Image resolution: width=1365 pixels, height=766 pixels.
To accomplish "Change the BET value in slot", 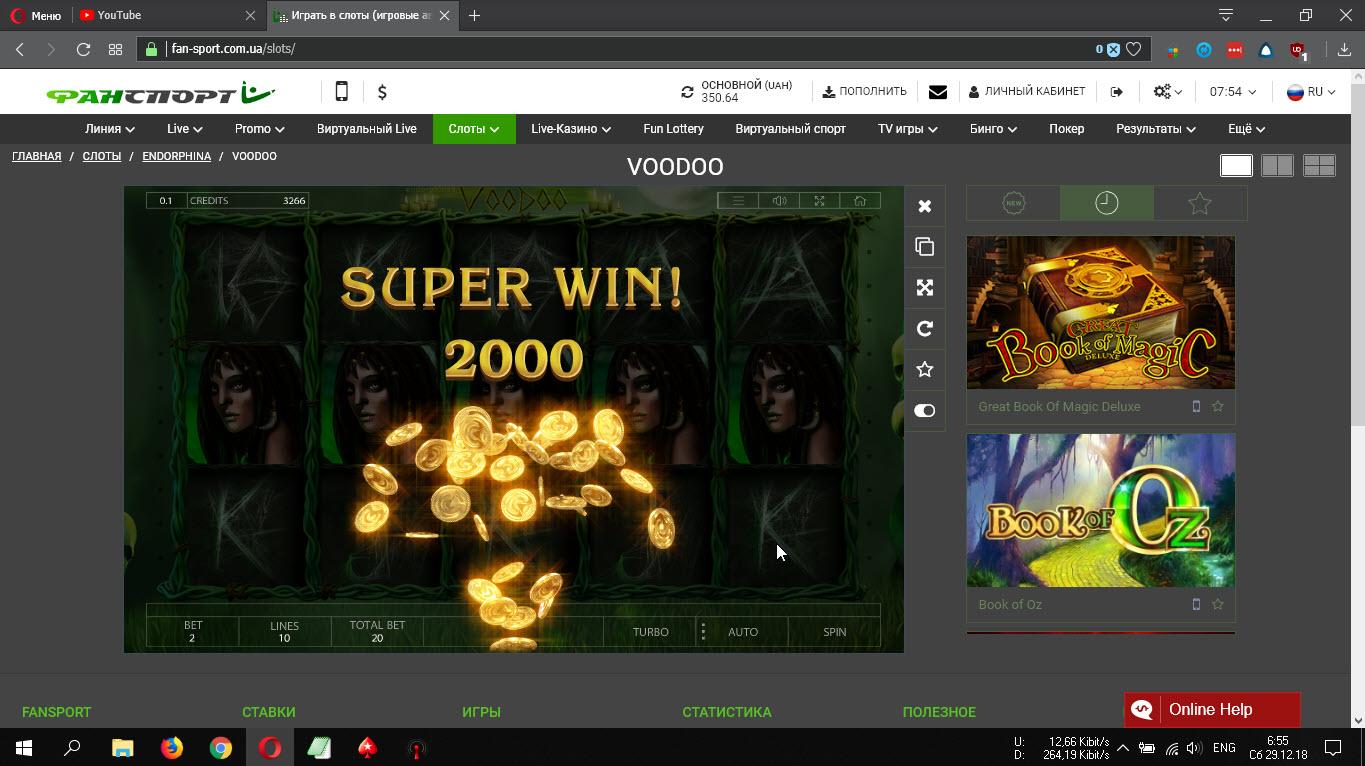I will (193, 632).
